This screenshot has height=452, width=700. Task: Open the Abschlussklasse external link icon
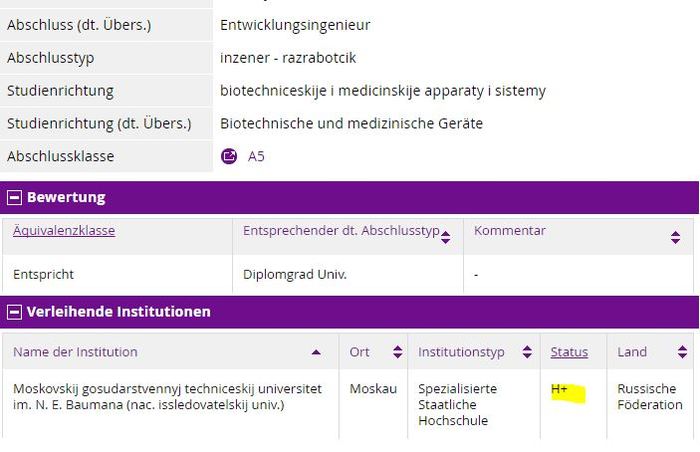tap(229, 156)
